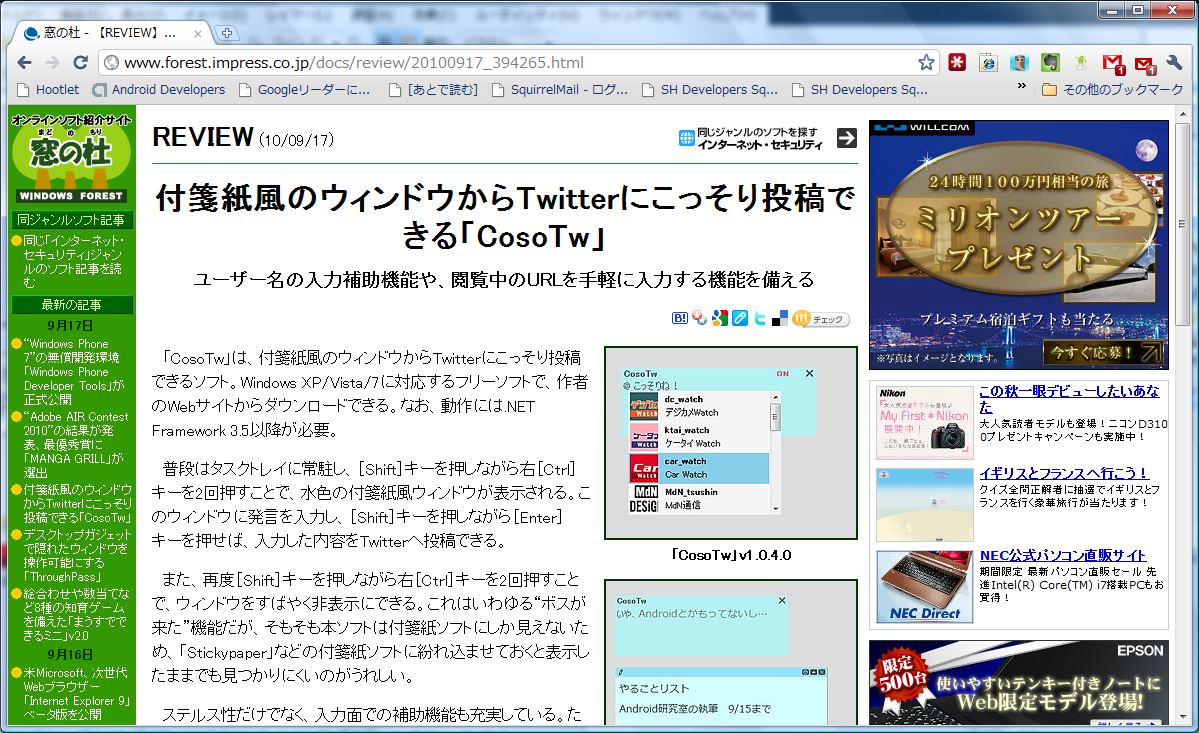This screenshot has width=1199, height=733.
Task: Enlarge the CosoTw v1.0.4.0 screenshot
Action: [x=730, y=443]
